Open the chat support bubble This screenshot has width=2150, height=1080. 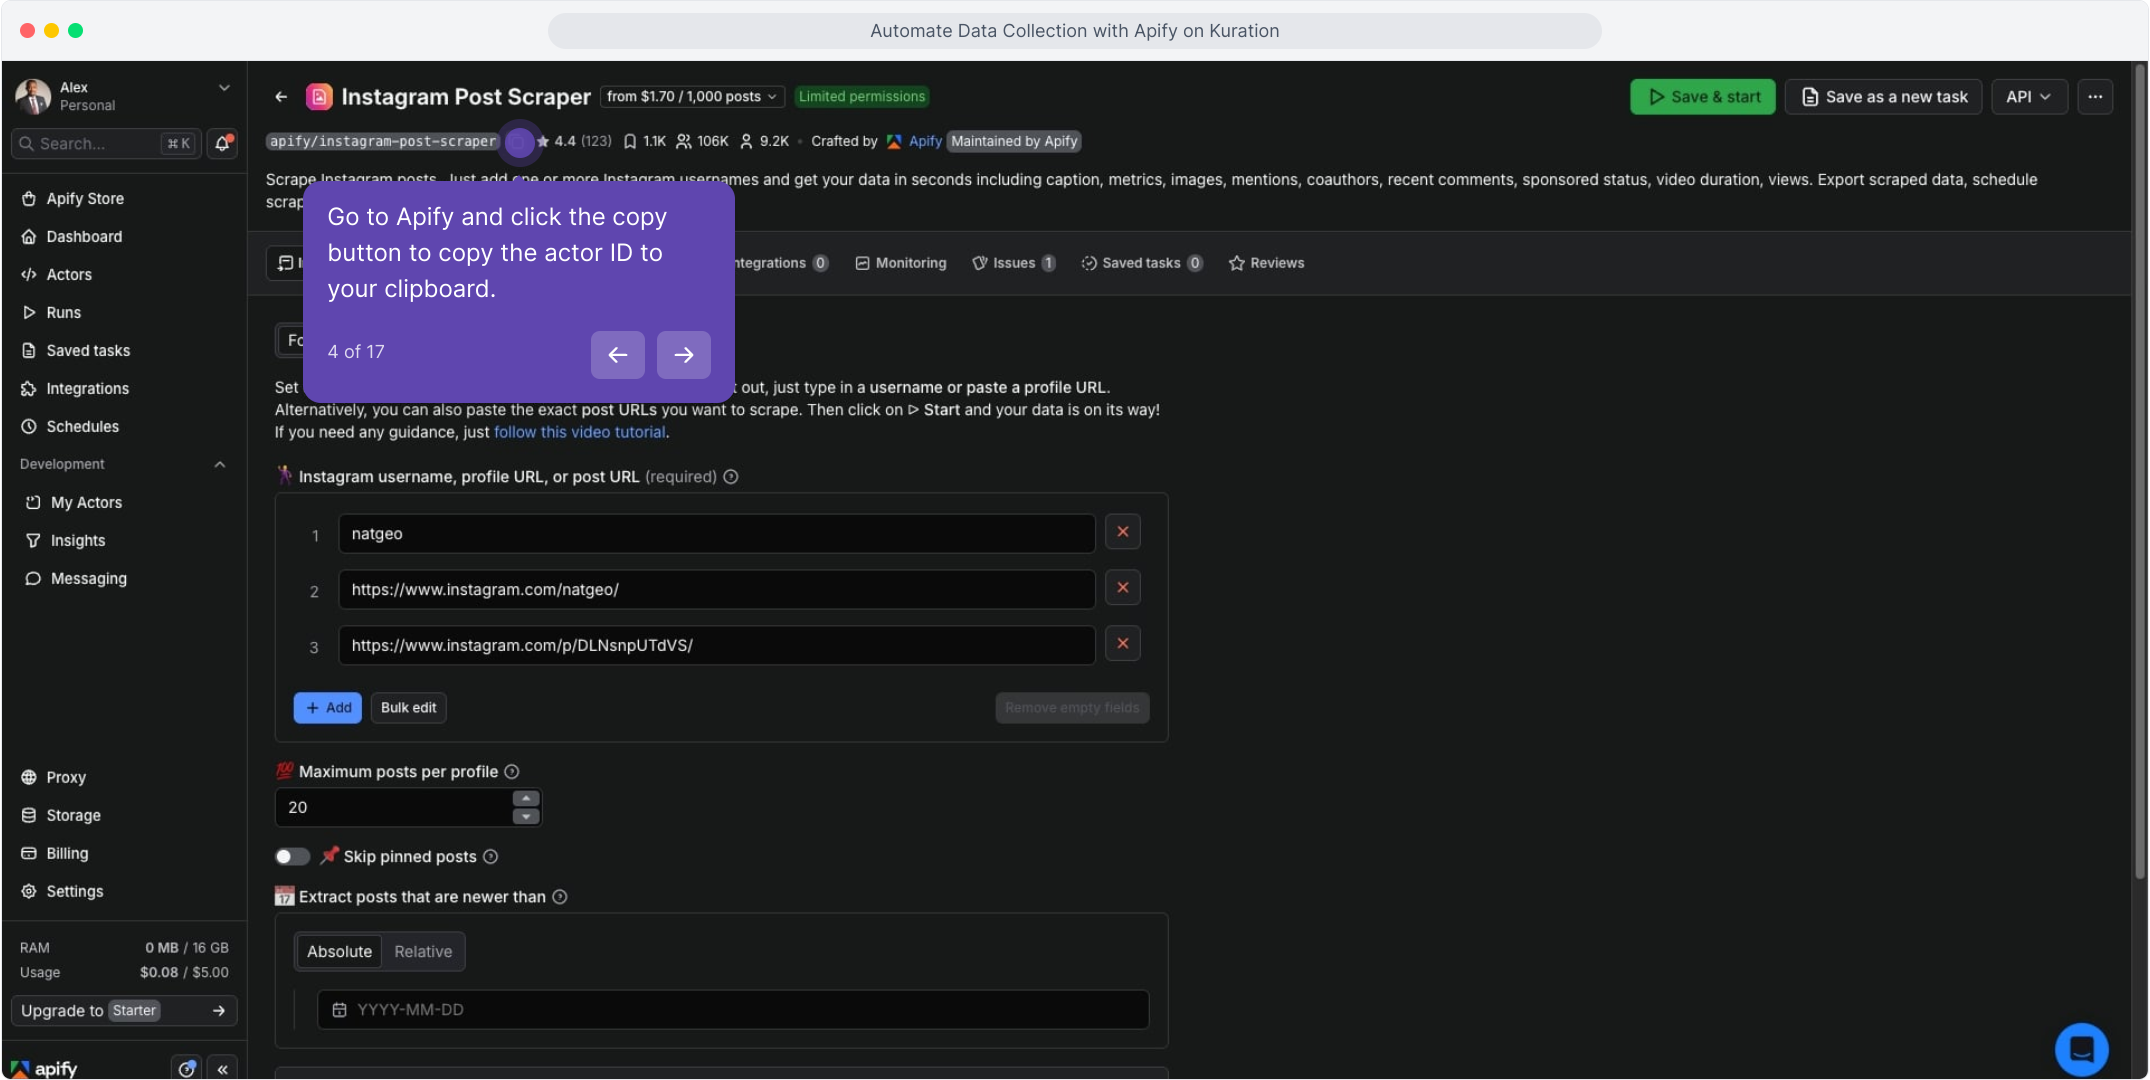click(2081, 1049)
